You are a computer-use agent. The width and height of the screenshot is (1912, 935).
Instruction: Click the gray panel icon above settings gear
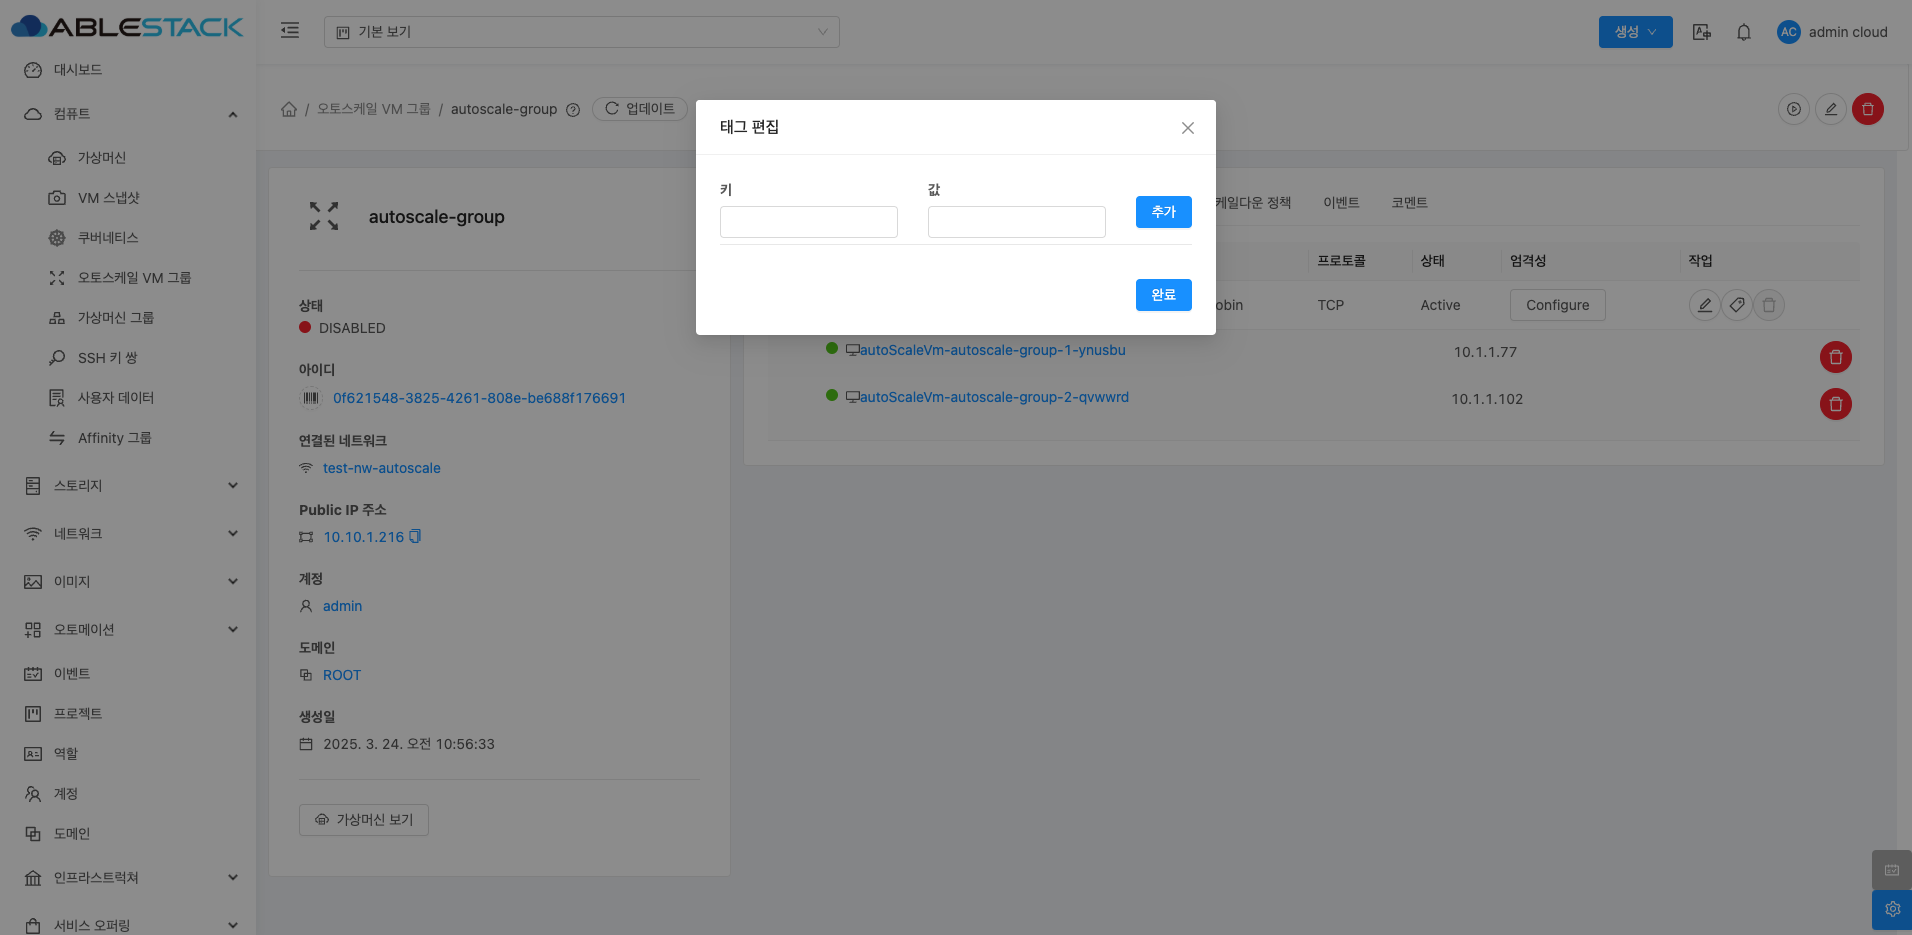1892,870
